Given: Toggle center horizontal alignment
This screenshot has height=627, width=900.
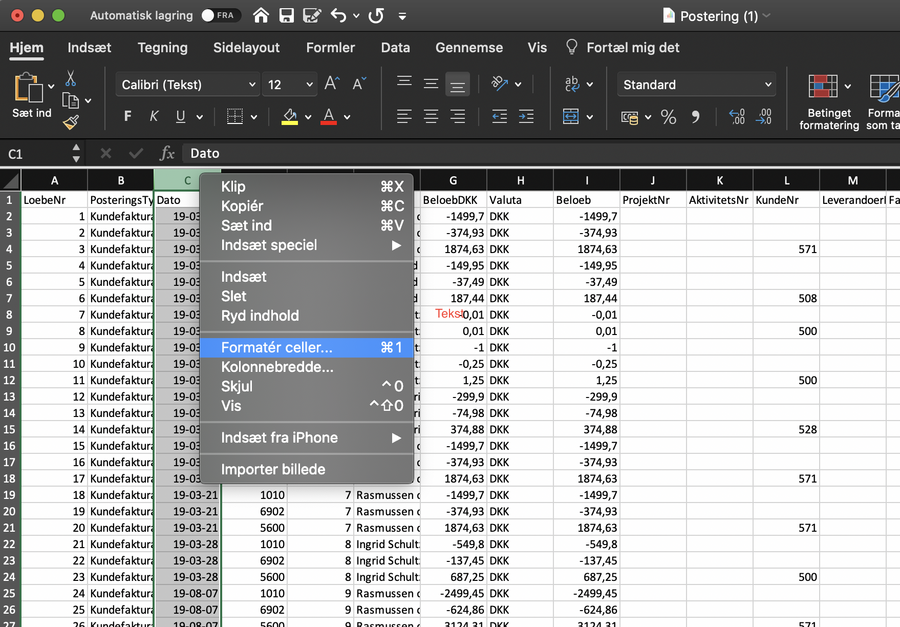Looking at the screenshot, I should click(431, 117).
